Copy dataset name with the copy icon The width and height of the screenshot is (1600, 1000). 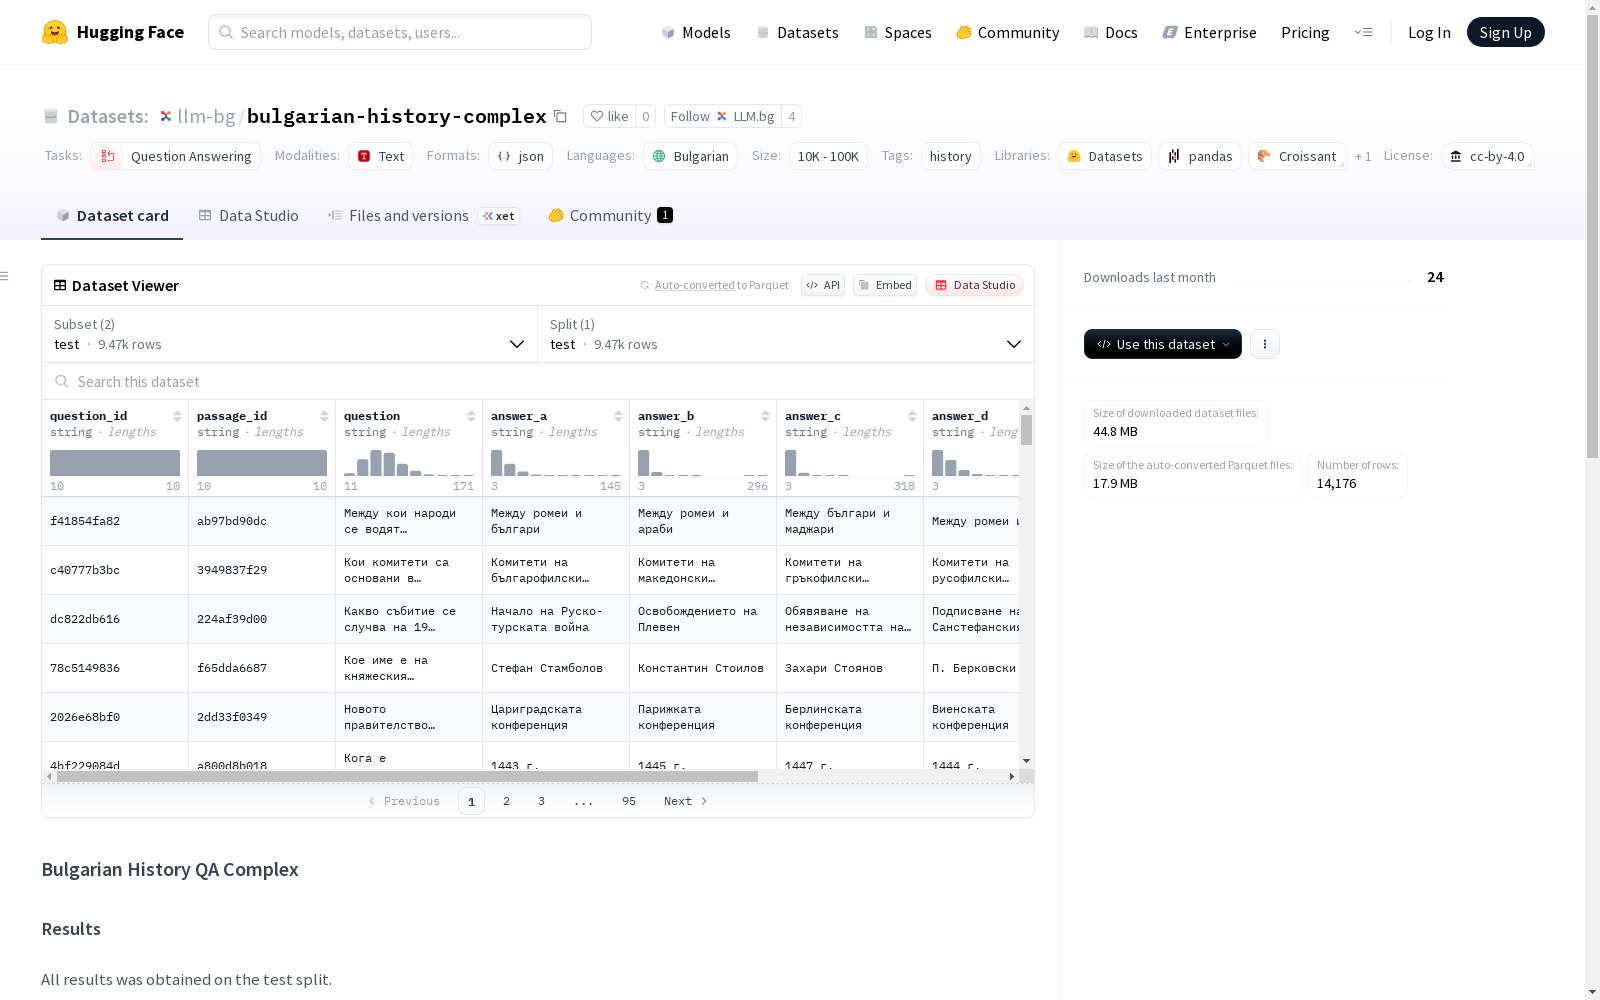pyautogui.click(x=561, y=117)
